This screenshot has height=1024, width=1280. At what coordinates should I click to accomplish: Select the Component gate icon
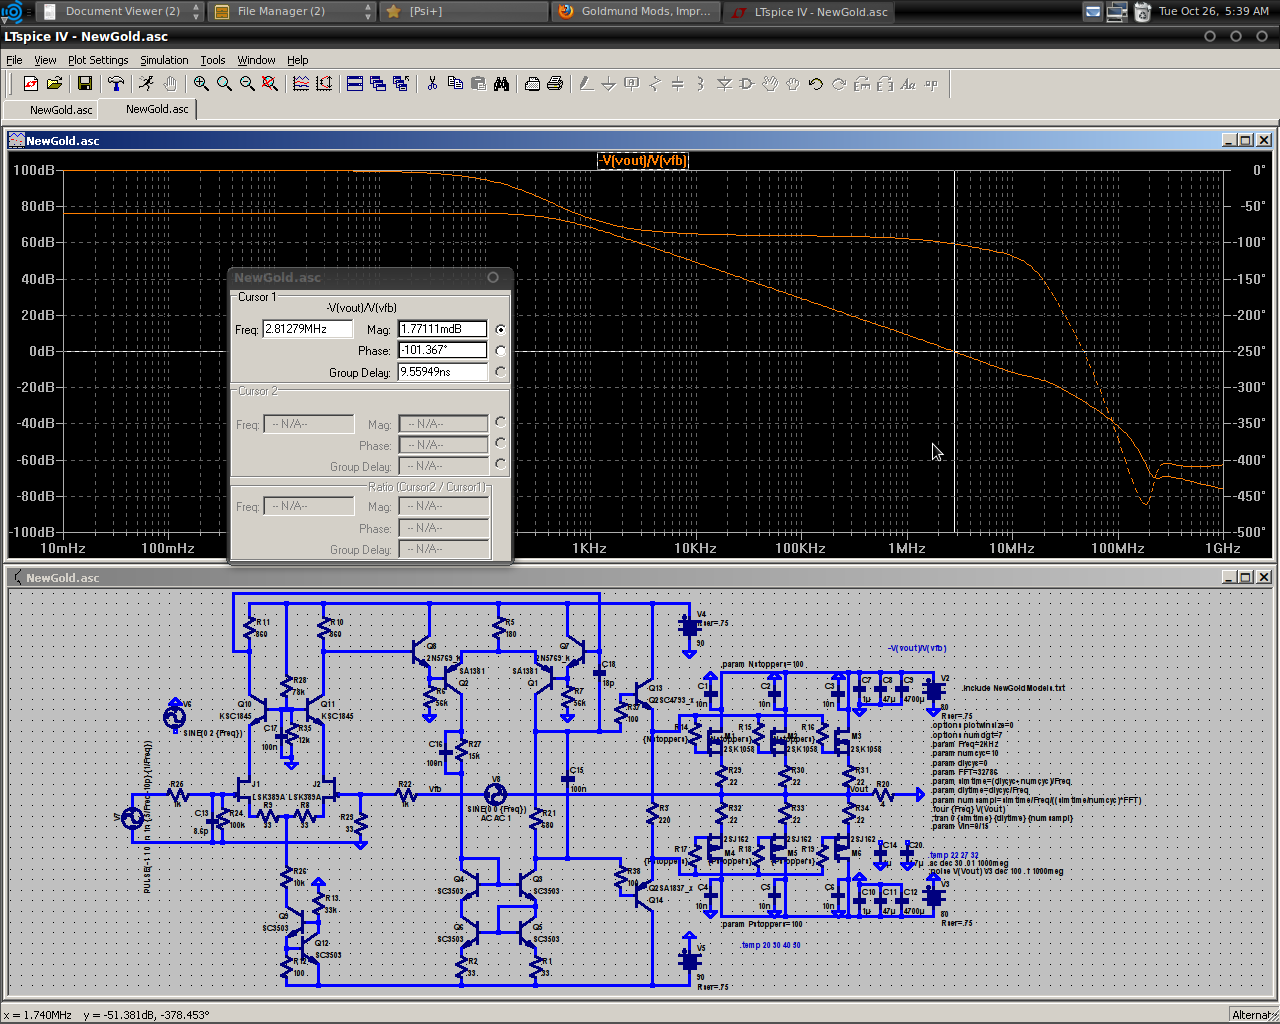[x=746, y=84]
